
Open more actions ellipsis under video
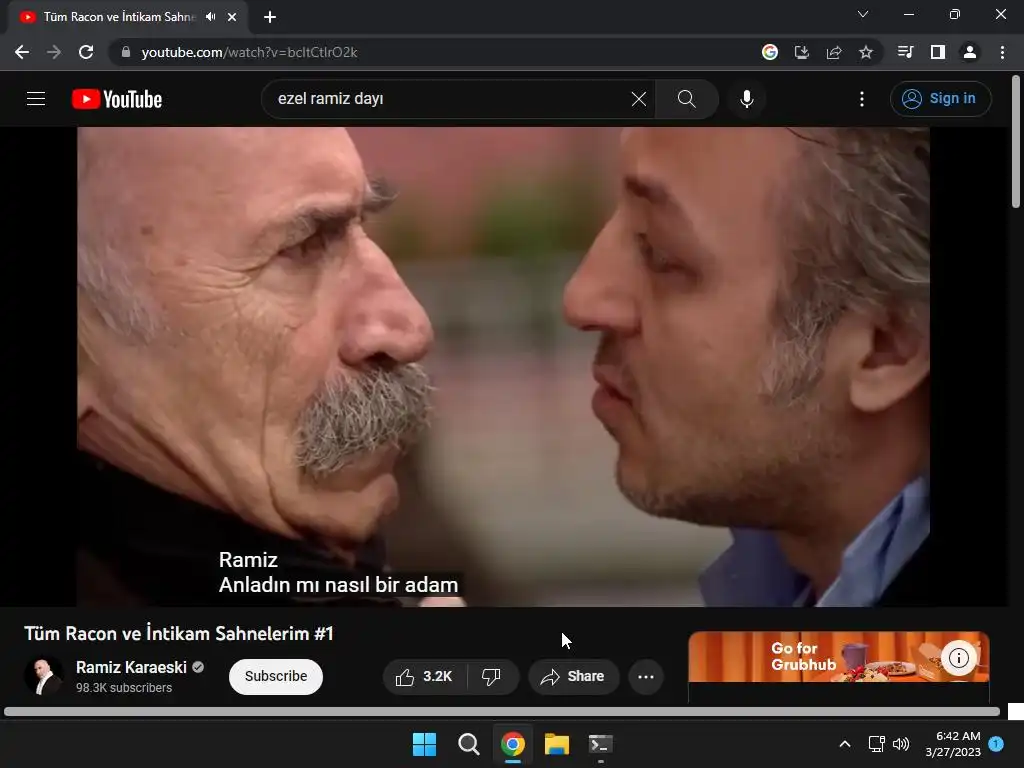pos(646,677)
